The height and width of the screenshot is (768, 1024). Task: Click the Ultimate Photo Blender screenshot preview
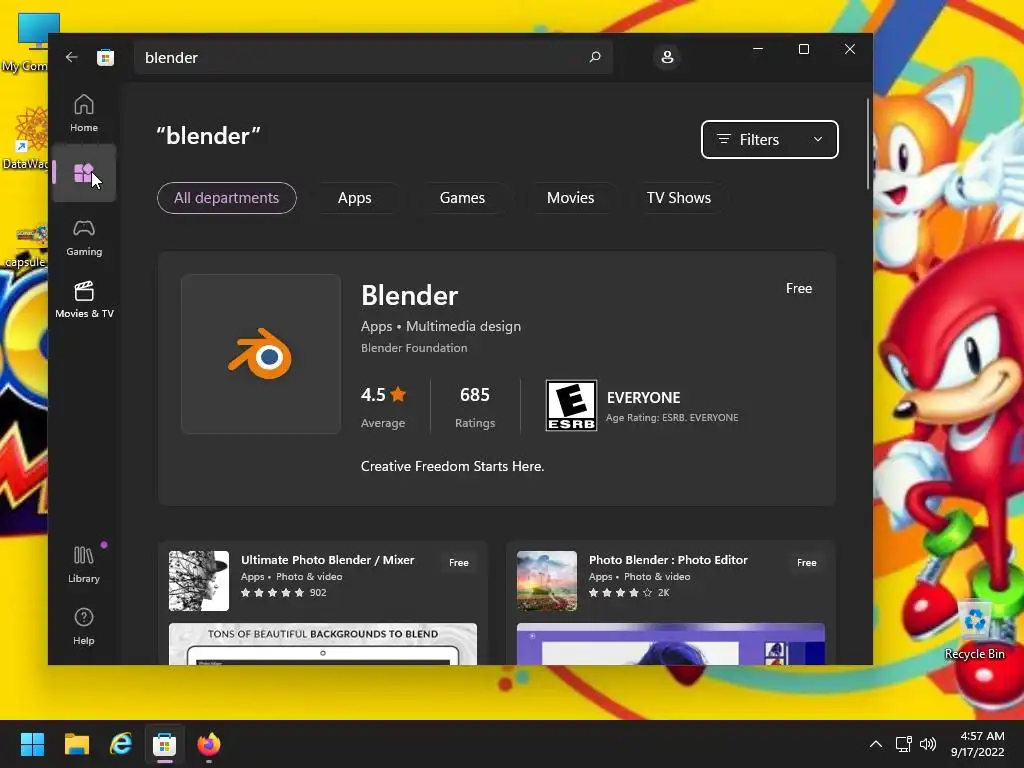pyautogui.click(x=323, y=645)
